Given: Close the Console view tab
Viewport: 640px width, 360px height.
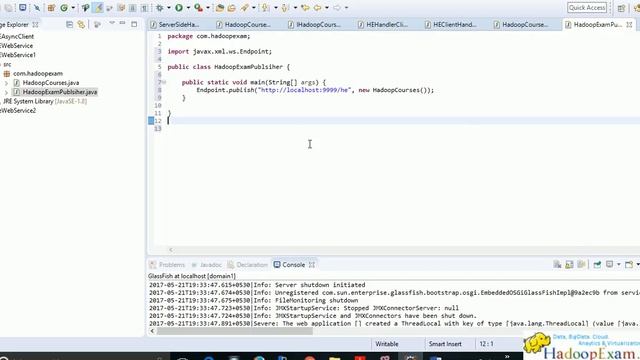Looking at the screenshot, I should (312, 264).
